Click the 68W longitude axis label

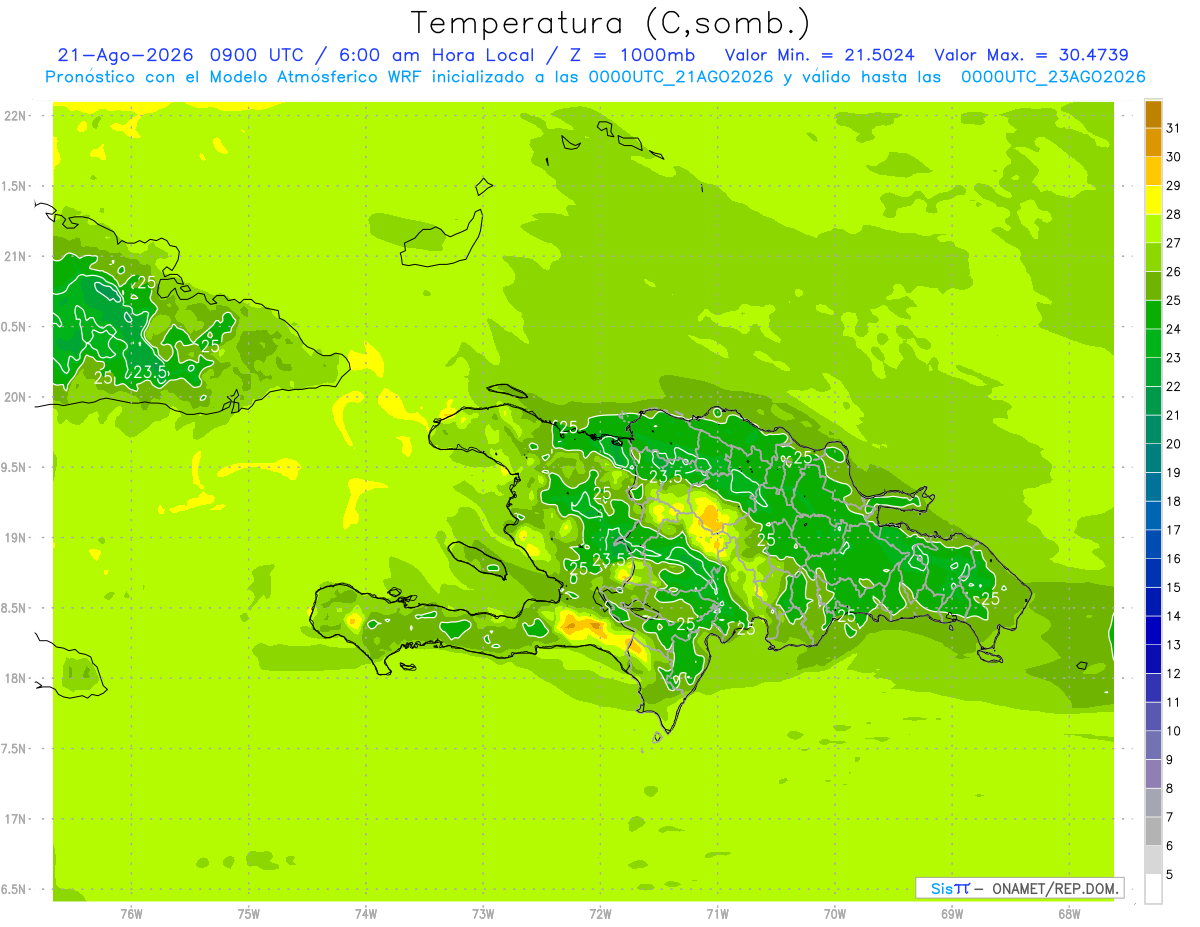(1069, 914)
